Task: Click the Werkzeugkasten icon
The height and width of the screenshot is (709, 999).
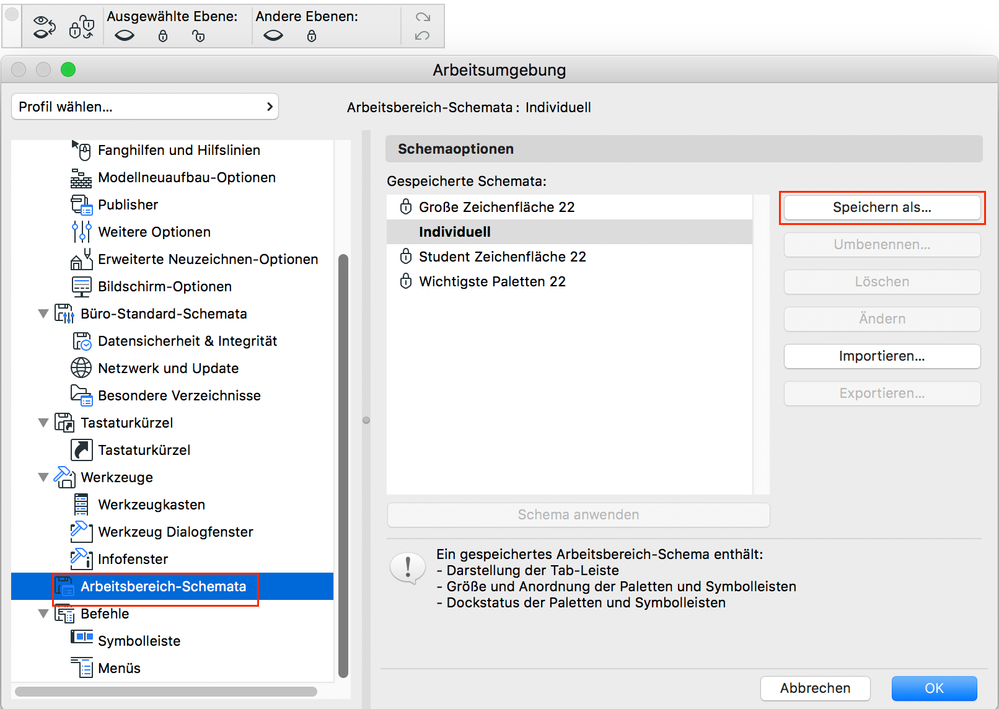Action: pyautogui.click(x=81, y=505)
